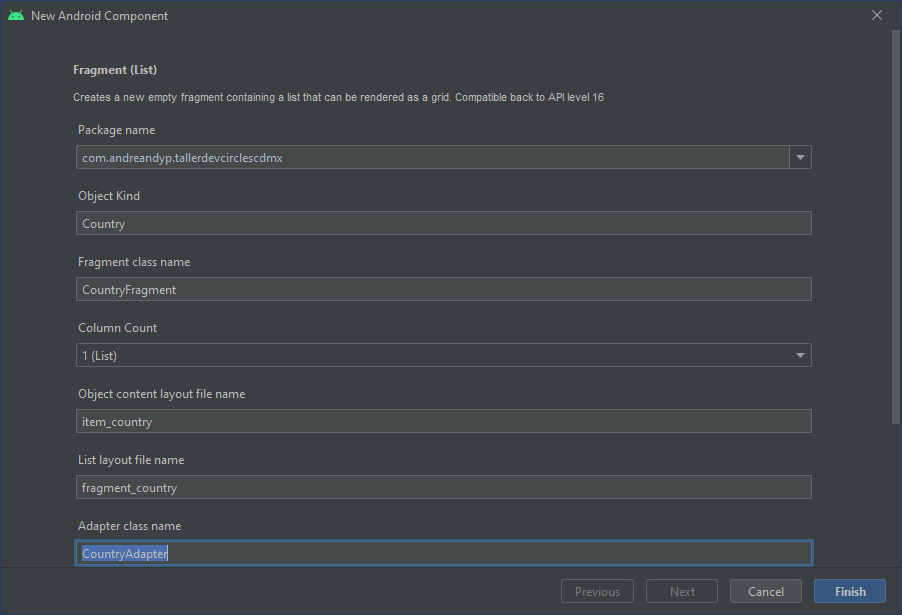Click the Cancel button
Image resolution: width=902 pixels, height=615 pixels.
(x=766, y=591)
